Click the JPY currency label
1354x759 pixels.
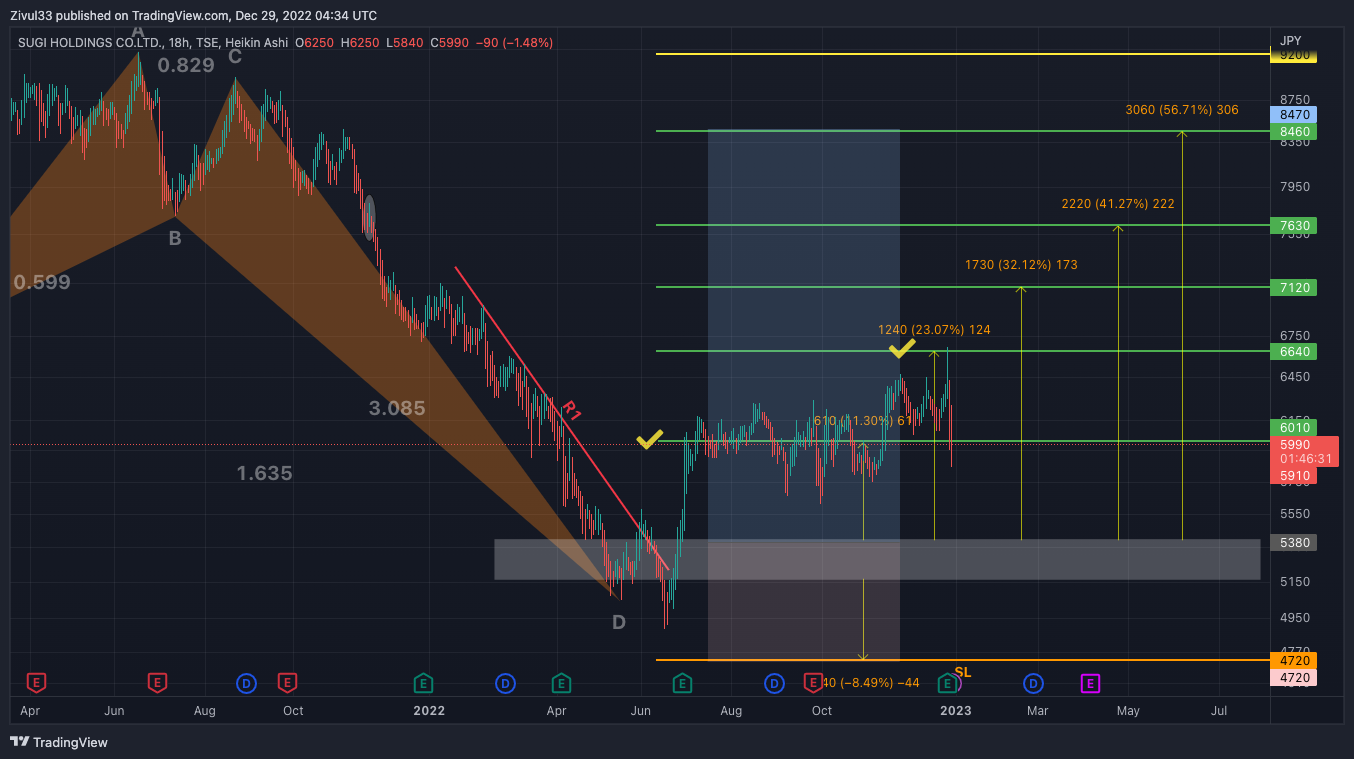pos(1291,41)
